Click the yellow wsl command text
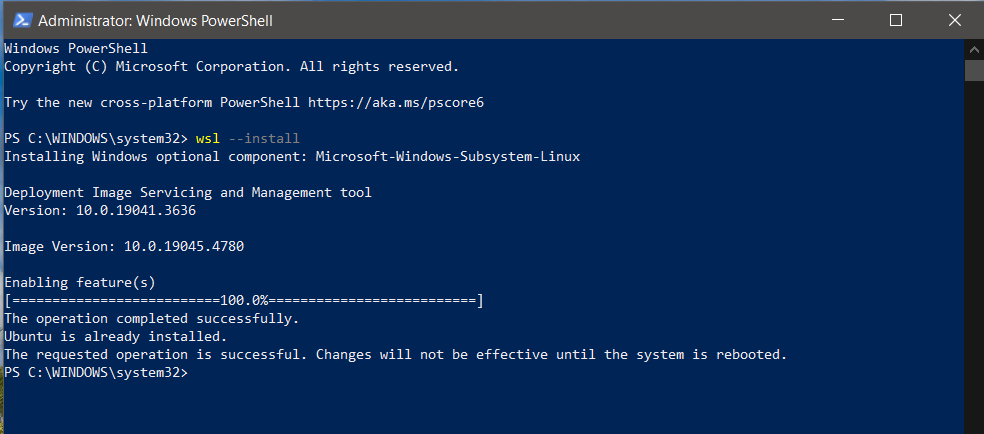Screen dimensions: 984x434 (208, 139)
